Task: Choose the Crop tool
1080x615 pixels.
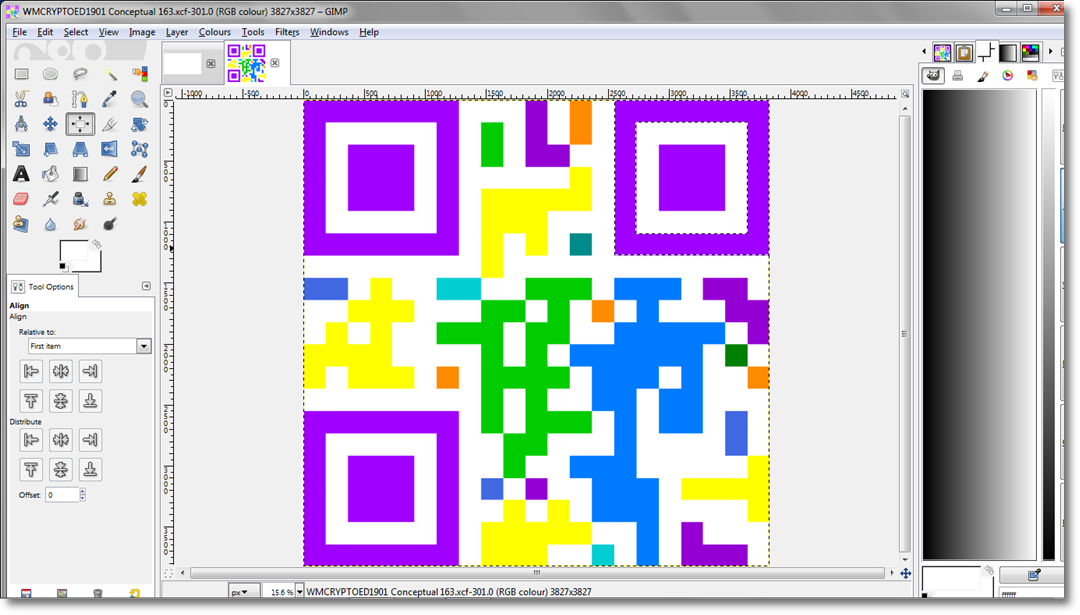Action: pos(110,124)
